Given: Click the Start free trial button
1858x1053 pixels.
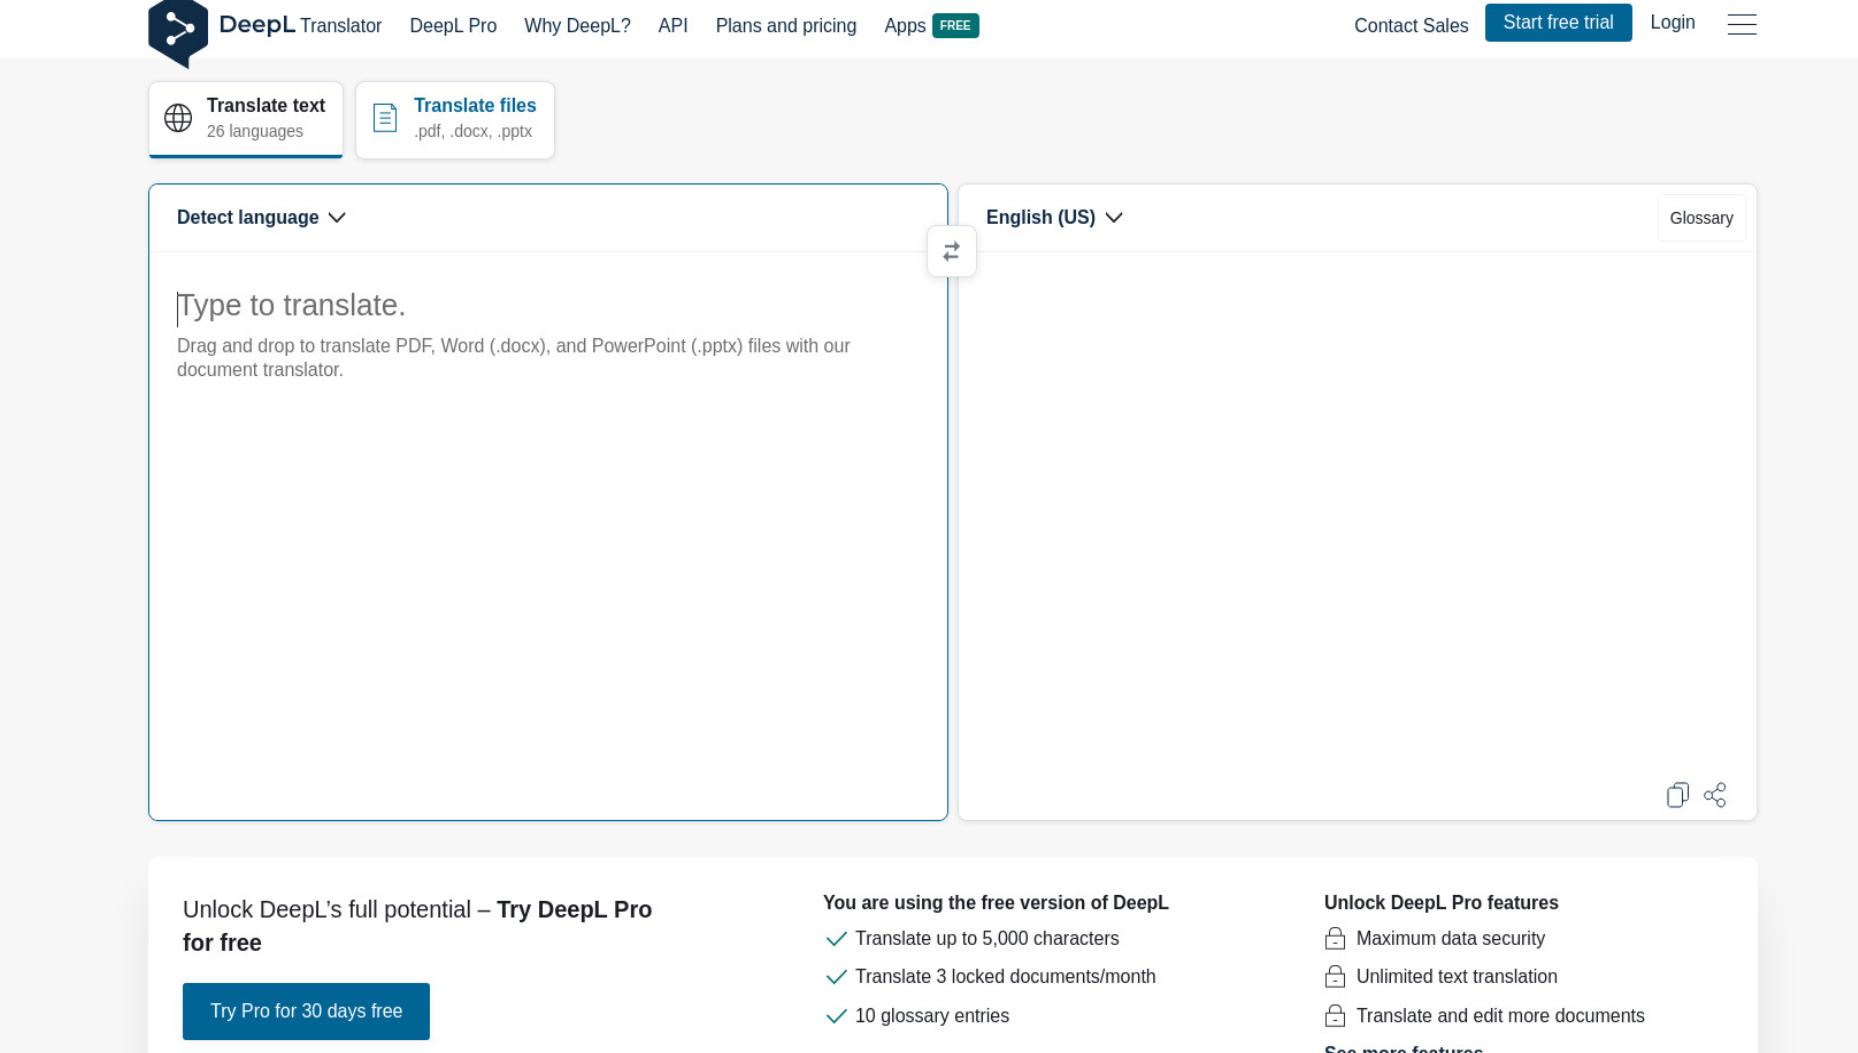Looking at the screenshot, I should (x=1558, y=23).
